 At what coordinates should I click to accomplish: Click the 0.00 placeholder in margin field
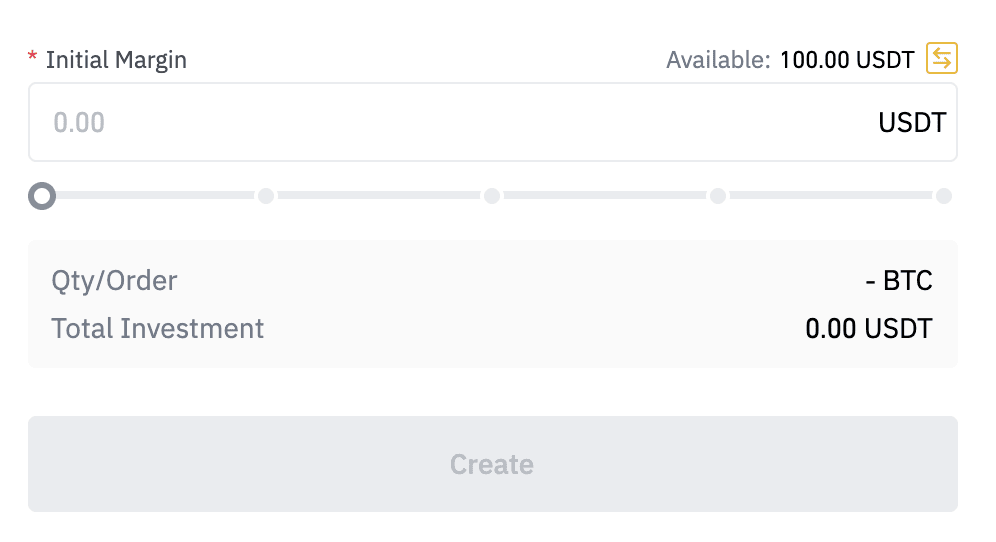[x=79, y=122]
